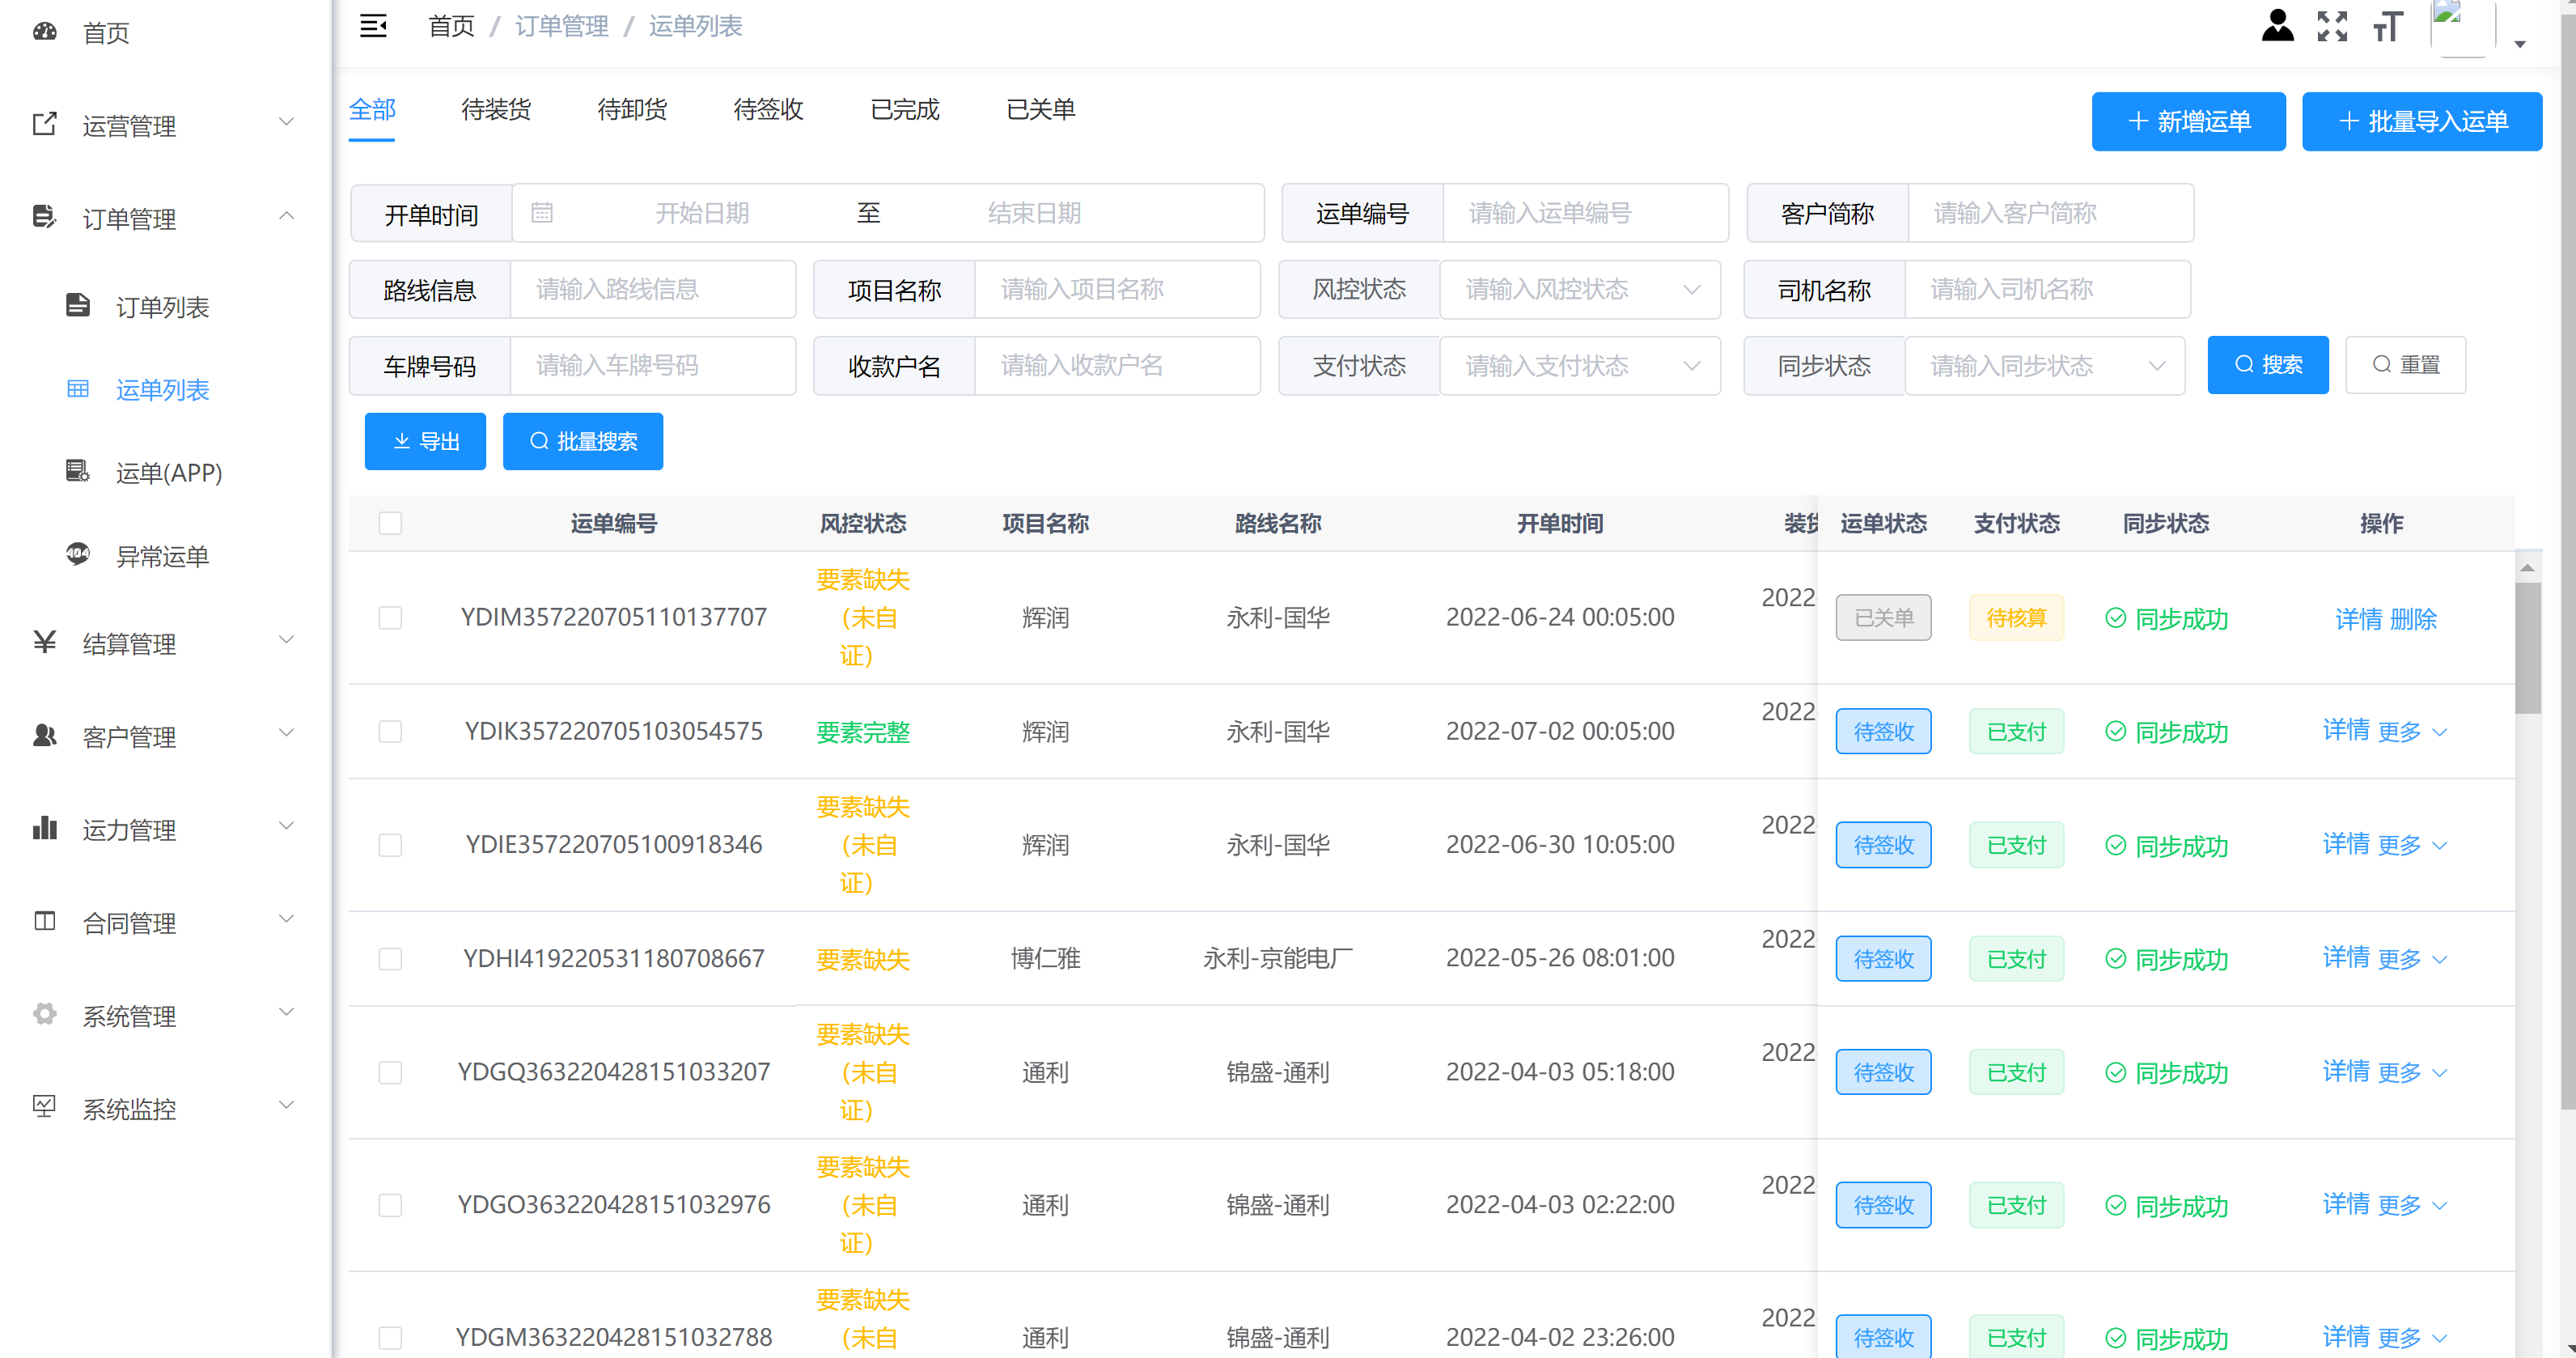This screenshot has height=1358, width=2576.
Task: Click the 订单管理 sidebar icon
Action: (x=45, y=216)
